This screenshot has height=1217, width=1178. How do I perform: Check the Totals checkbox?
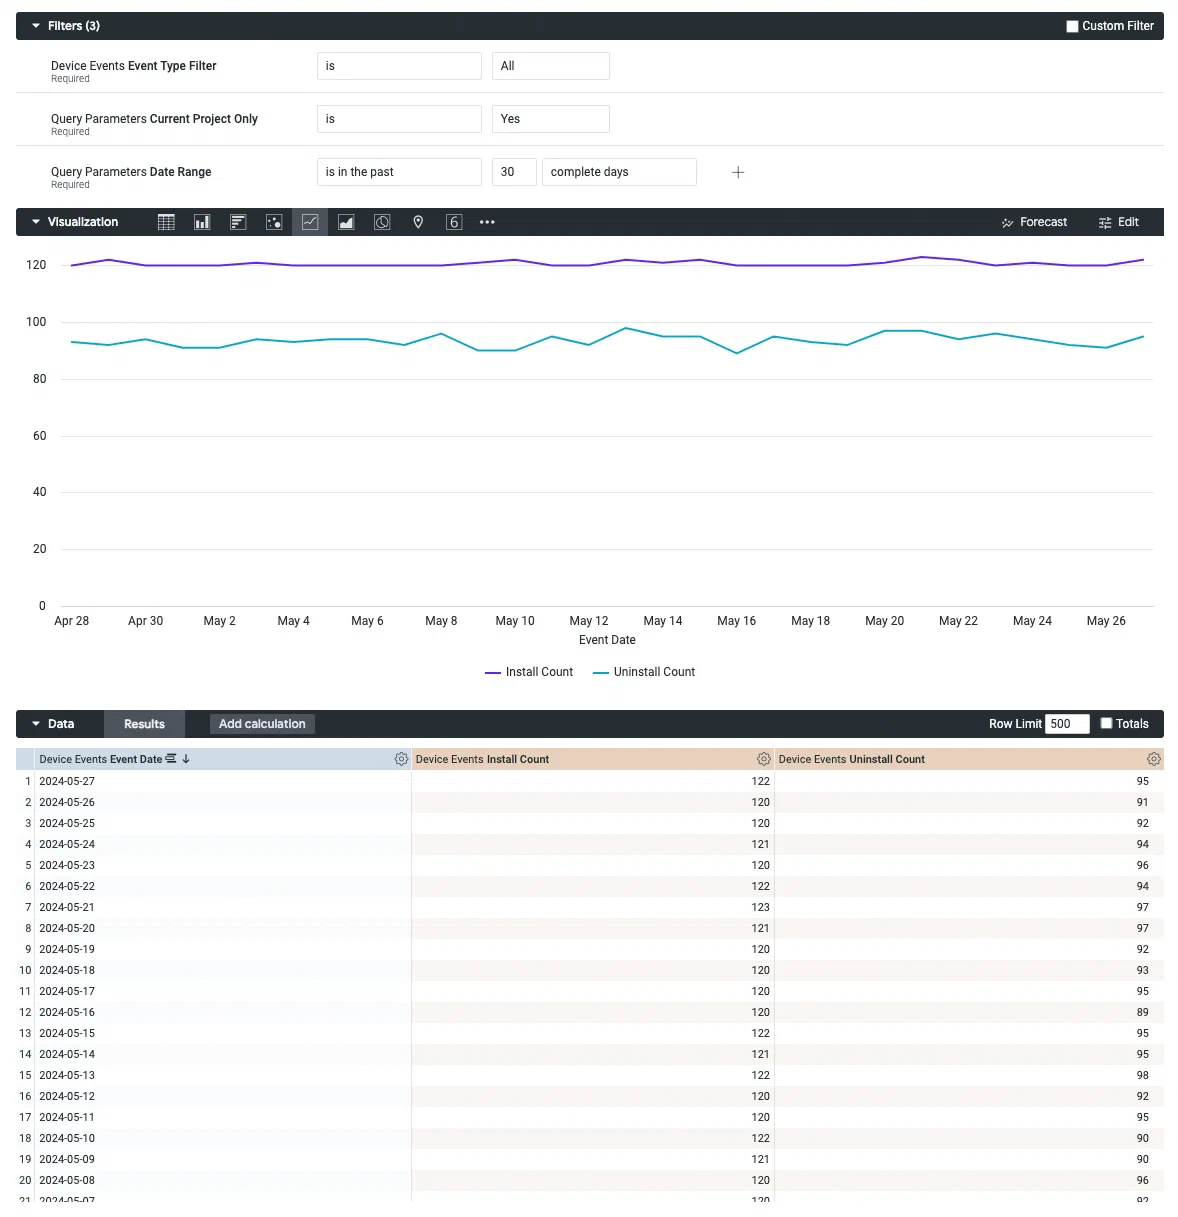(1108, 723)
